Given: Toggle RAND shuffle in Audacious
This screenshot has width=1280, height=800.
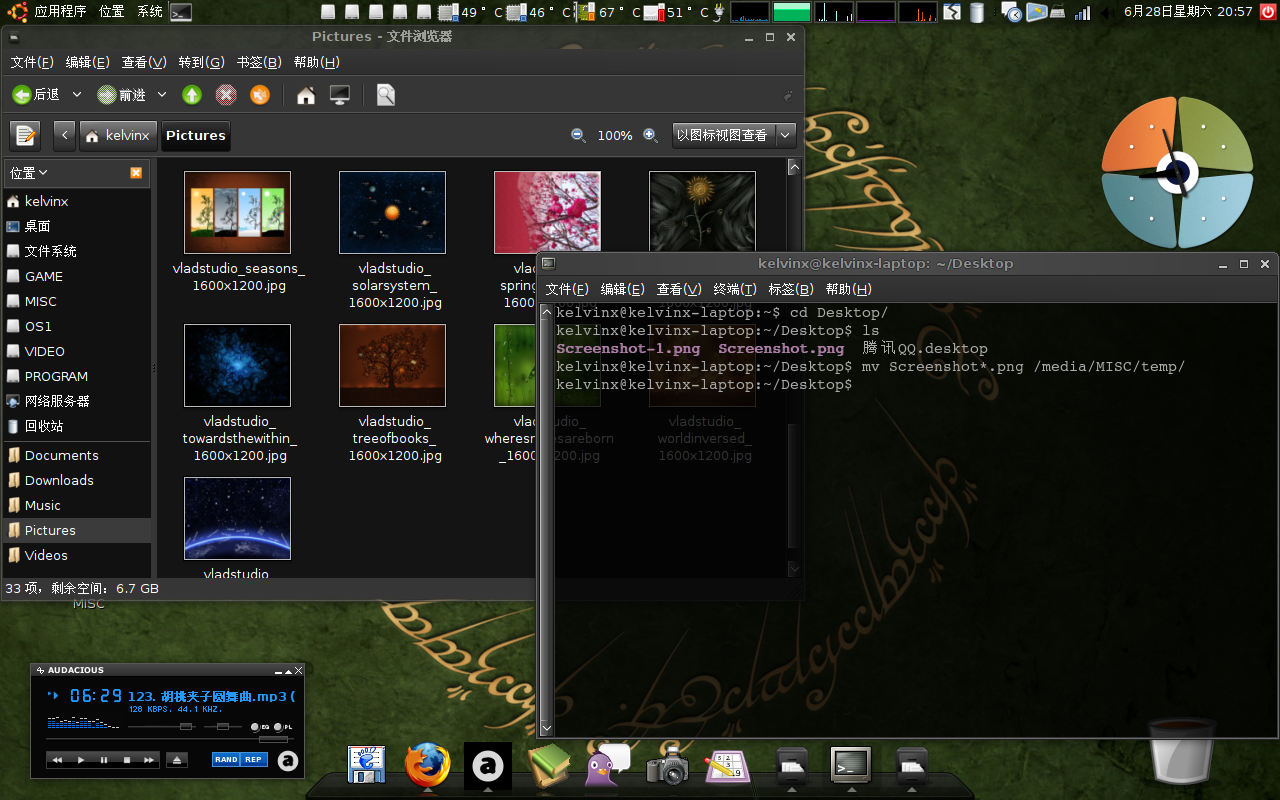Looking at the screenshot, I should (x=226, y=760).
